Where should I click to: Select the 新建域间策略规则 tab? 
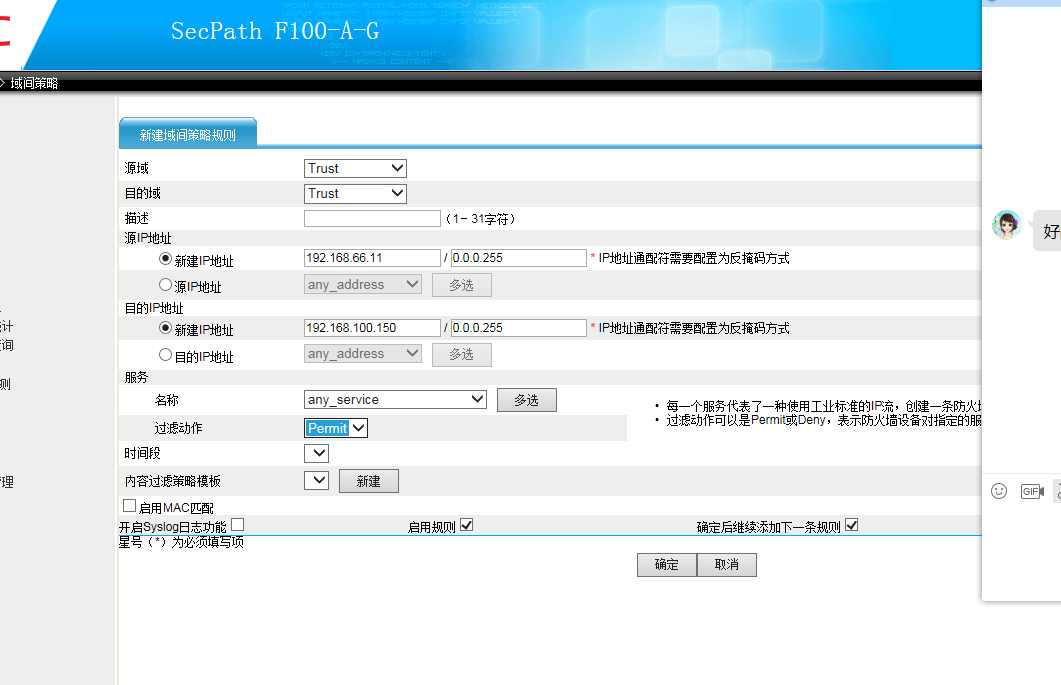[x=187, y=134]
